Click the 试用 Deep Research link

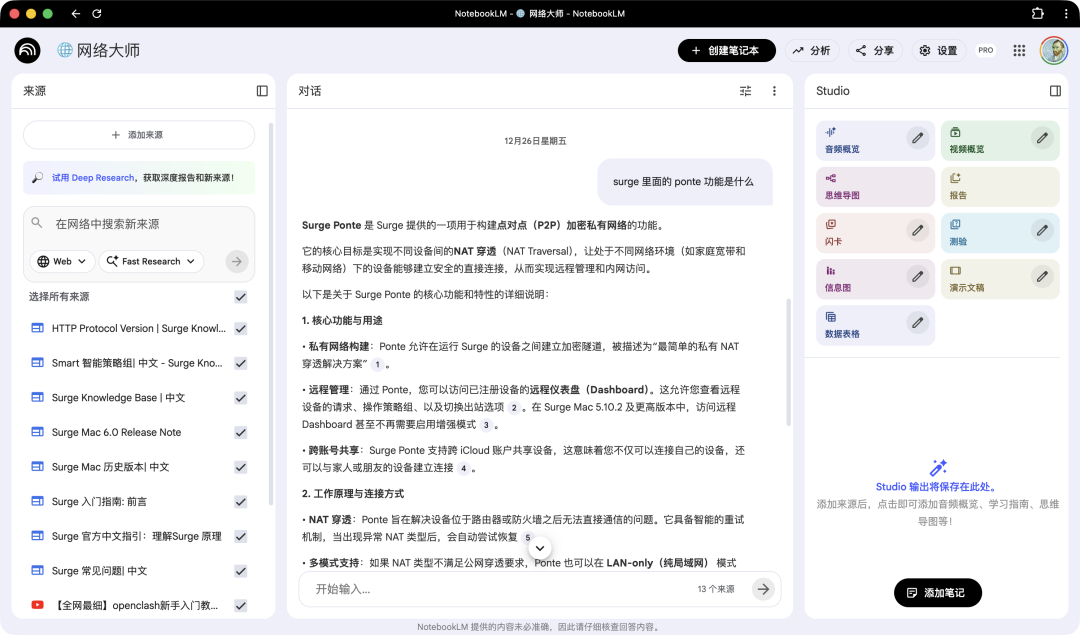tap(93, 178)
